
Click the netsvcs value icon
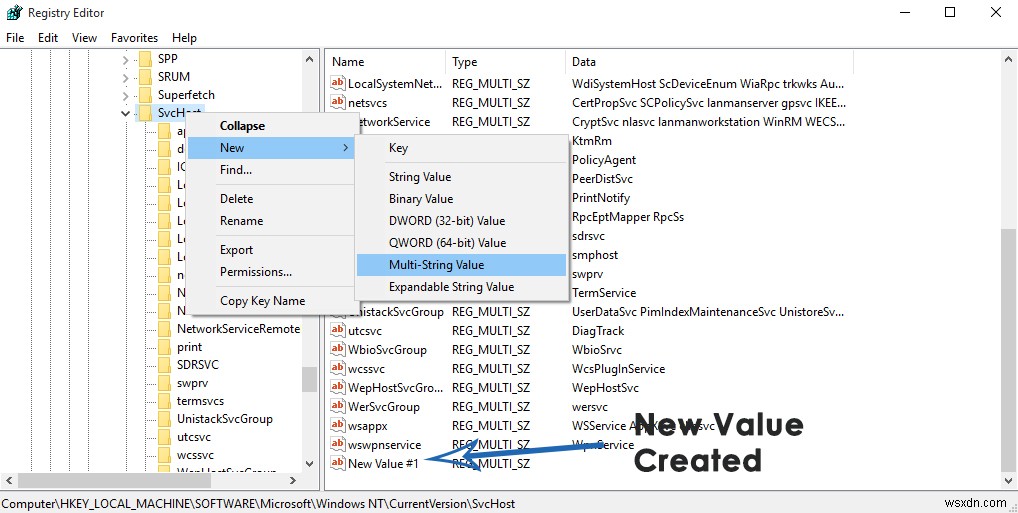338,102
